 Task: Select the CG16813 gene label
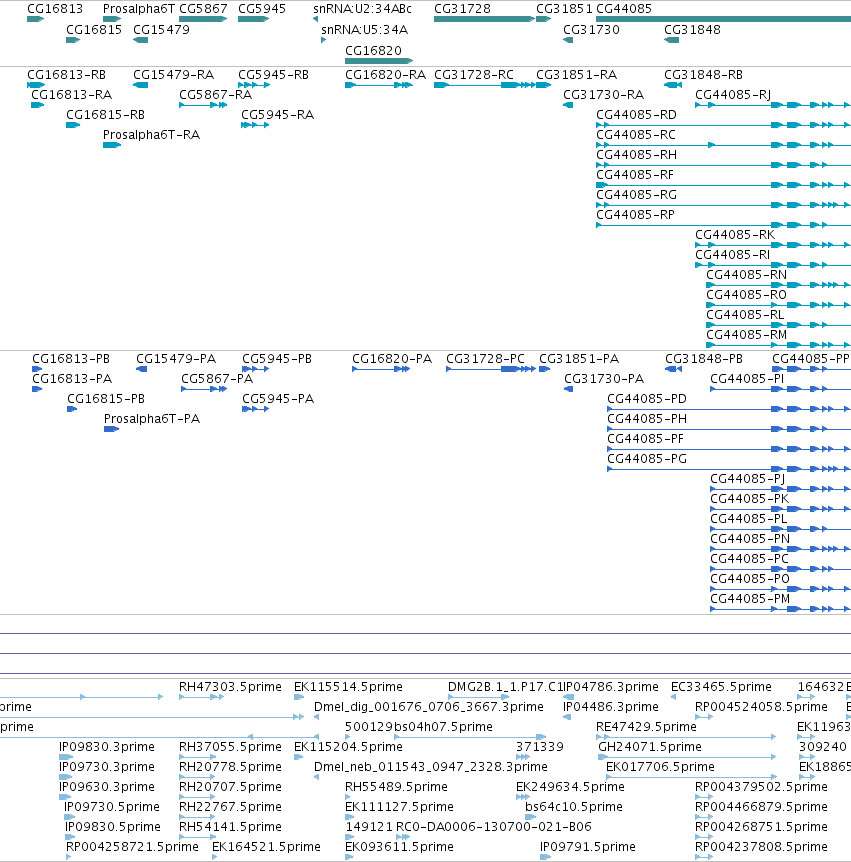pos(55,9)
